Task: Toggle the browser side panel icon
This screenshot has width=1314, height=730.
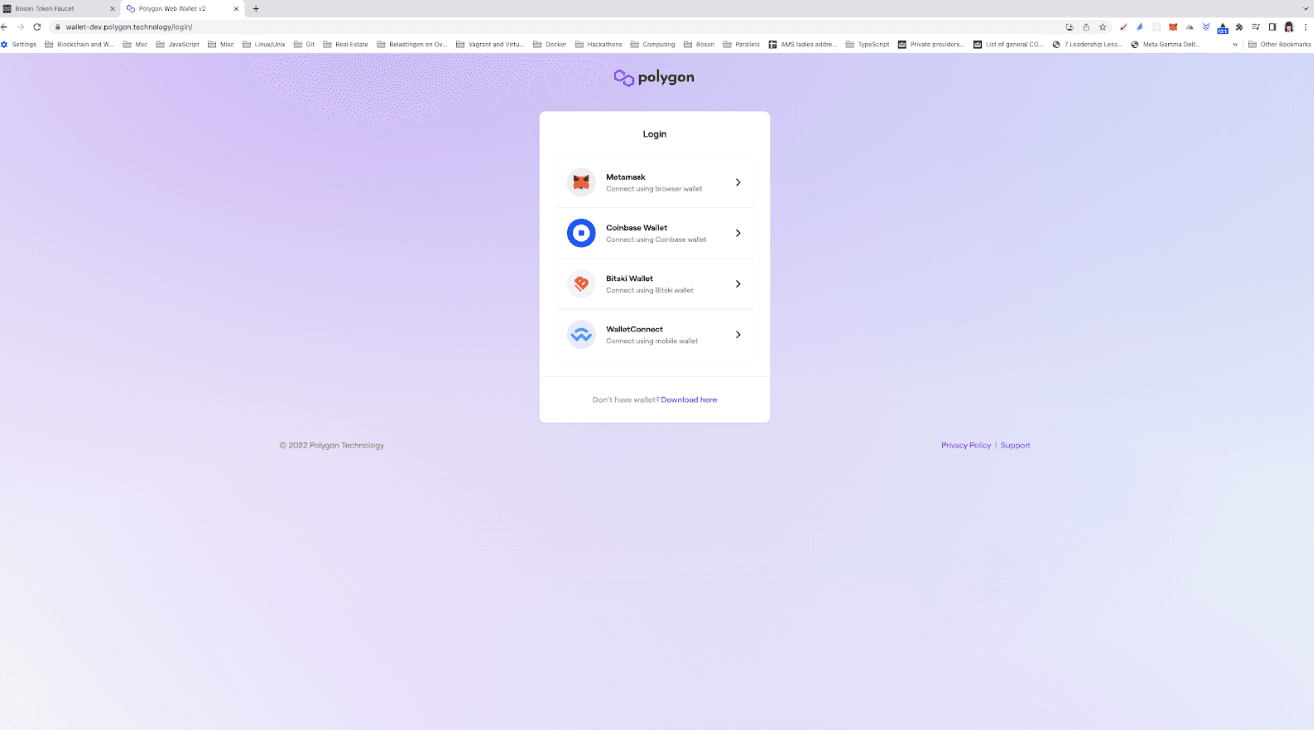Action: 1272,27
